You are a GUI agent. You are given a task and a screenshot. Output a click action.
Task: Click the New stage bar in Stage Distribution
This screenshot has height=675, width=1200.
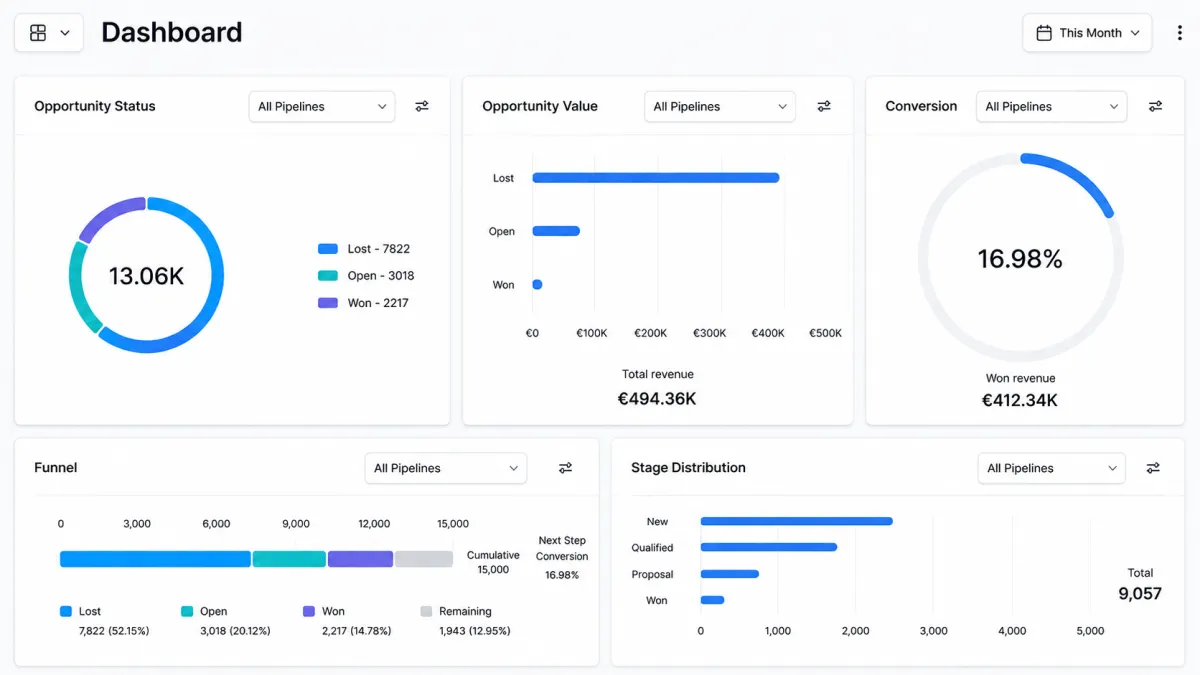796,521
